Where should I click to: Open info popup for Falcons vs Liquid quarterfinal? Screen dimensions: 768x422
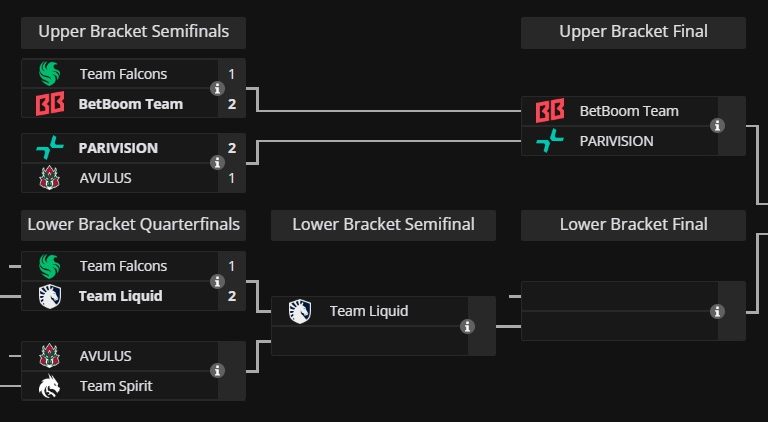point(217,281)
